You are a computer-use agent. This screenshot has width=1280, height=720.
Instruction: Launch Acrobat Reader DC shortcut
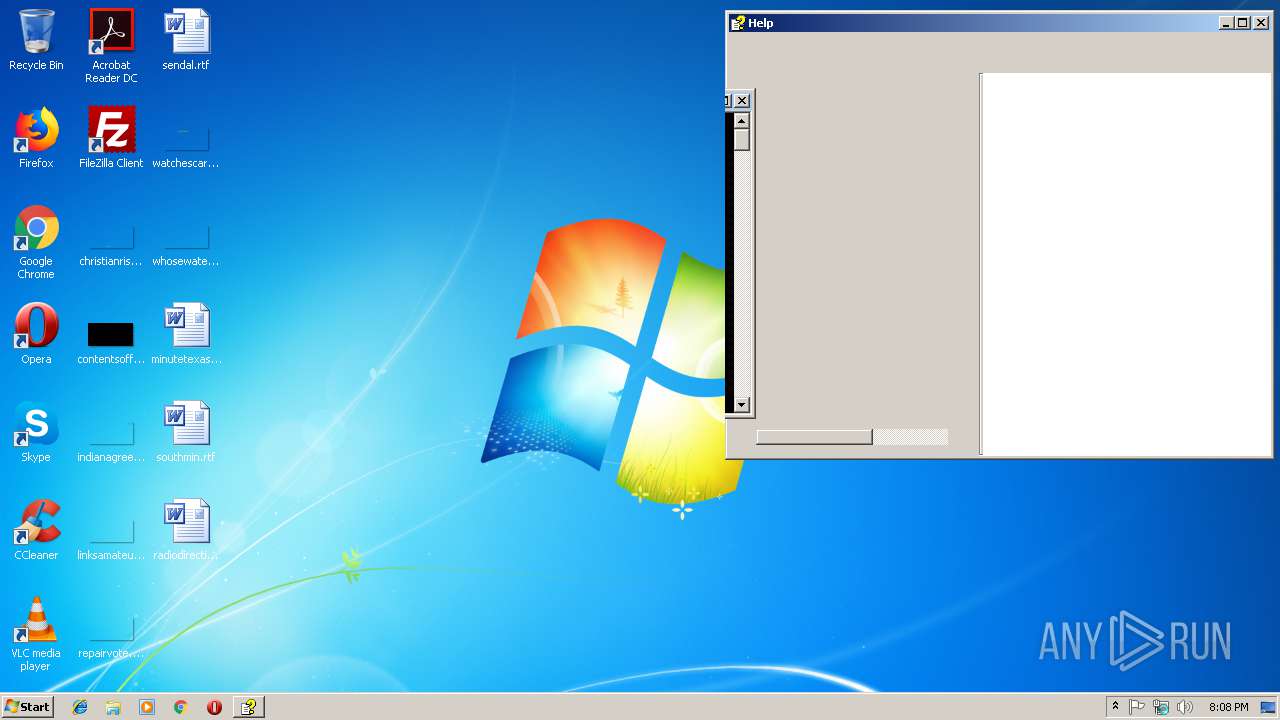pyautogui.click(x=111, y=45)
